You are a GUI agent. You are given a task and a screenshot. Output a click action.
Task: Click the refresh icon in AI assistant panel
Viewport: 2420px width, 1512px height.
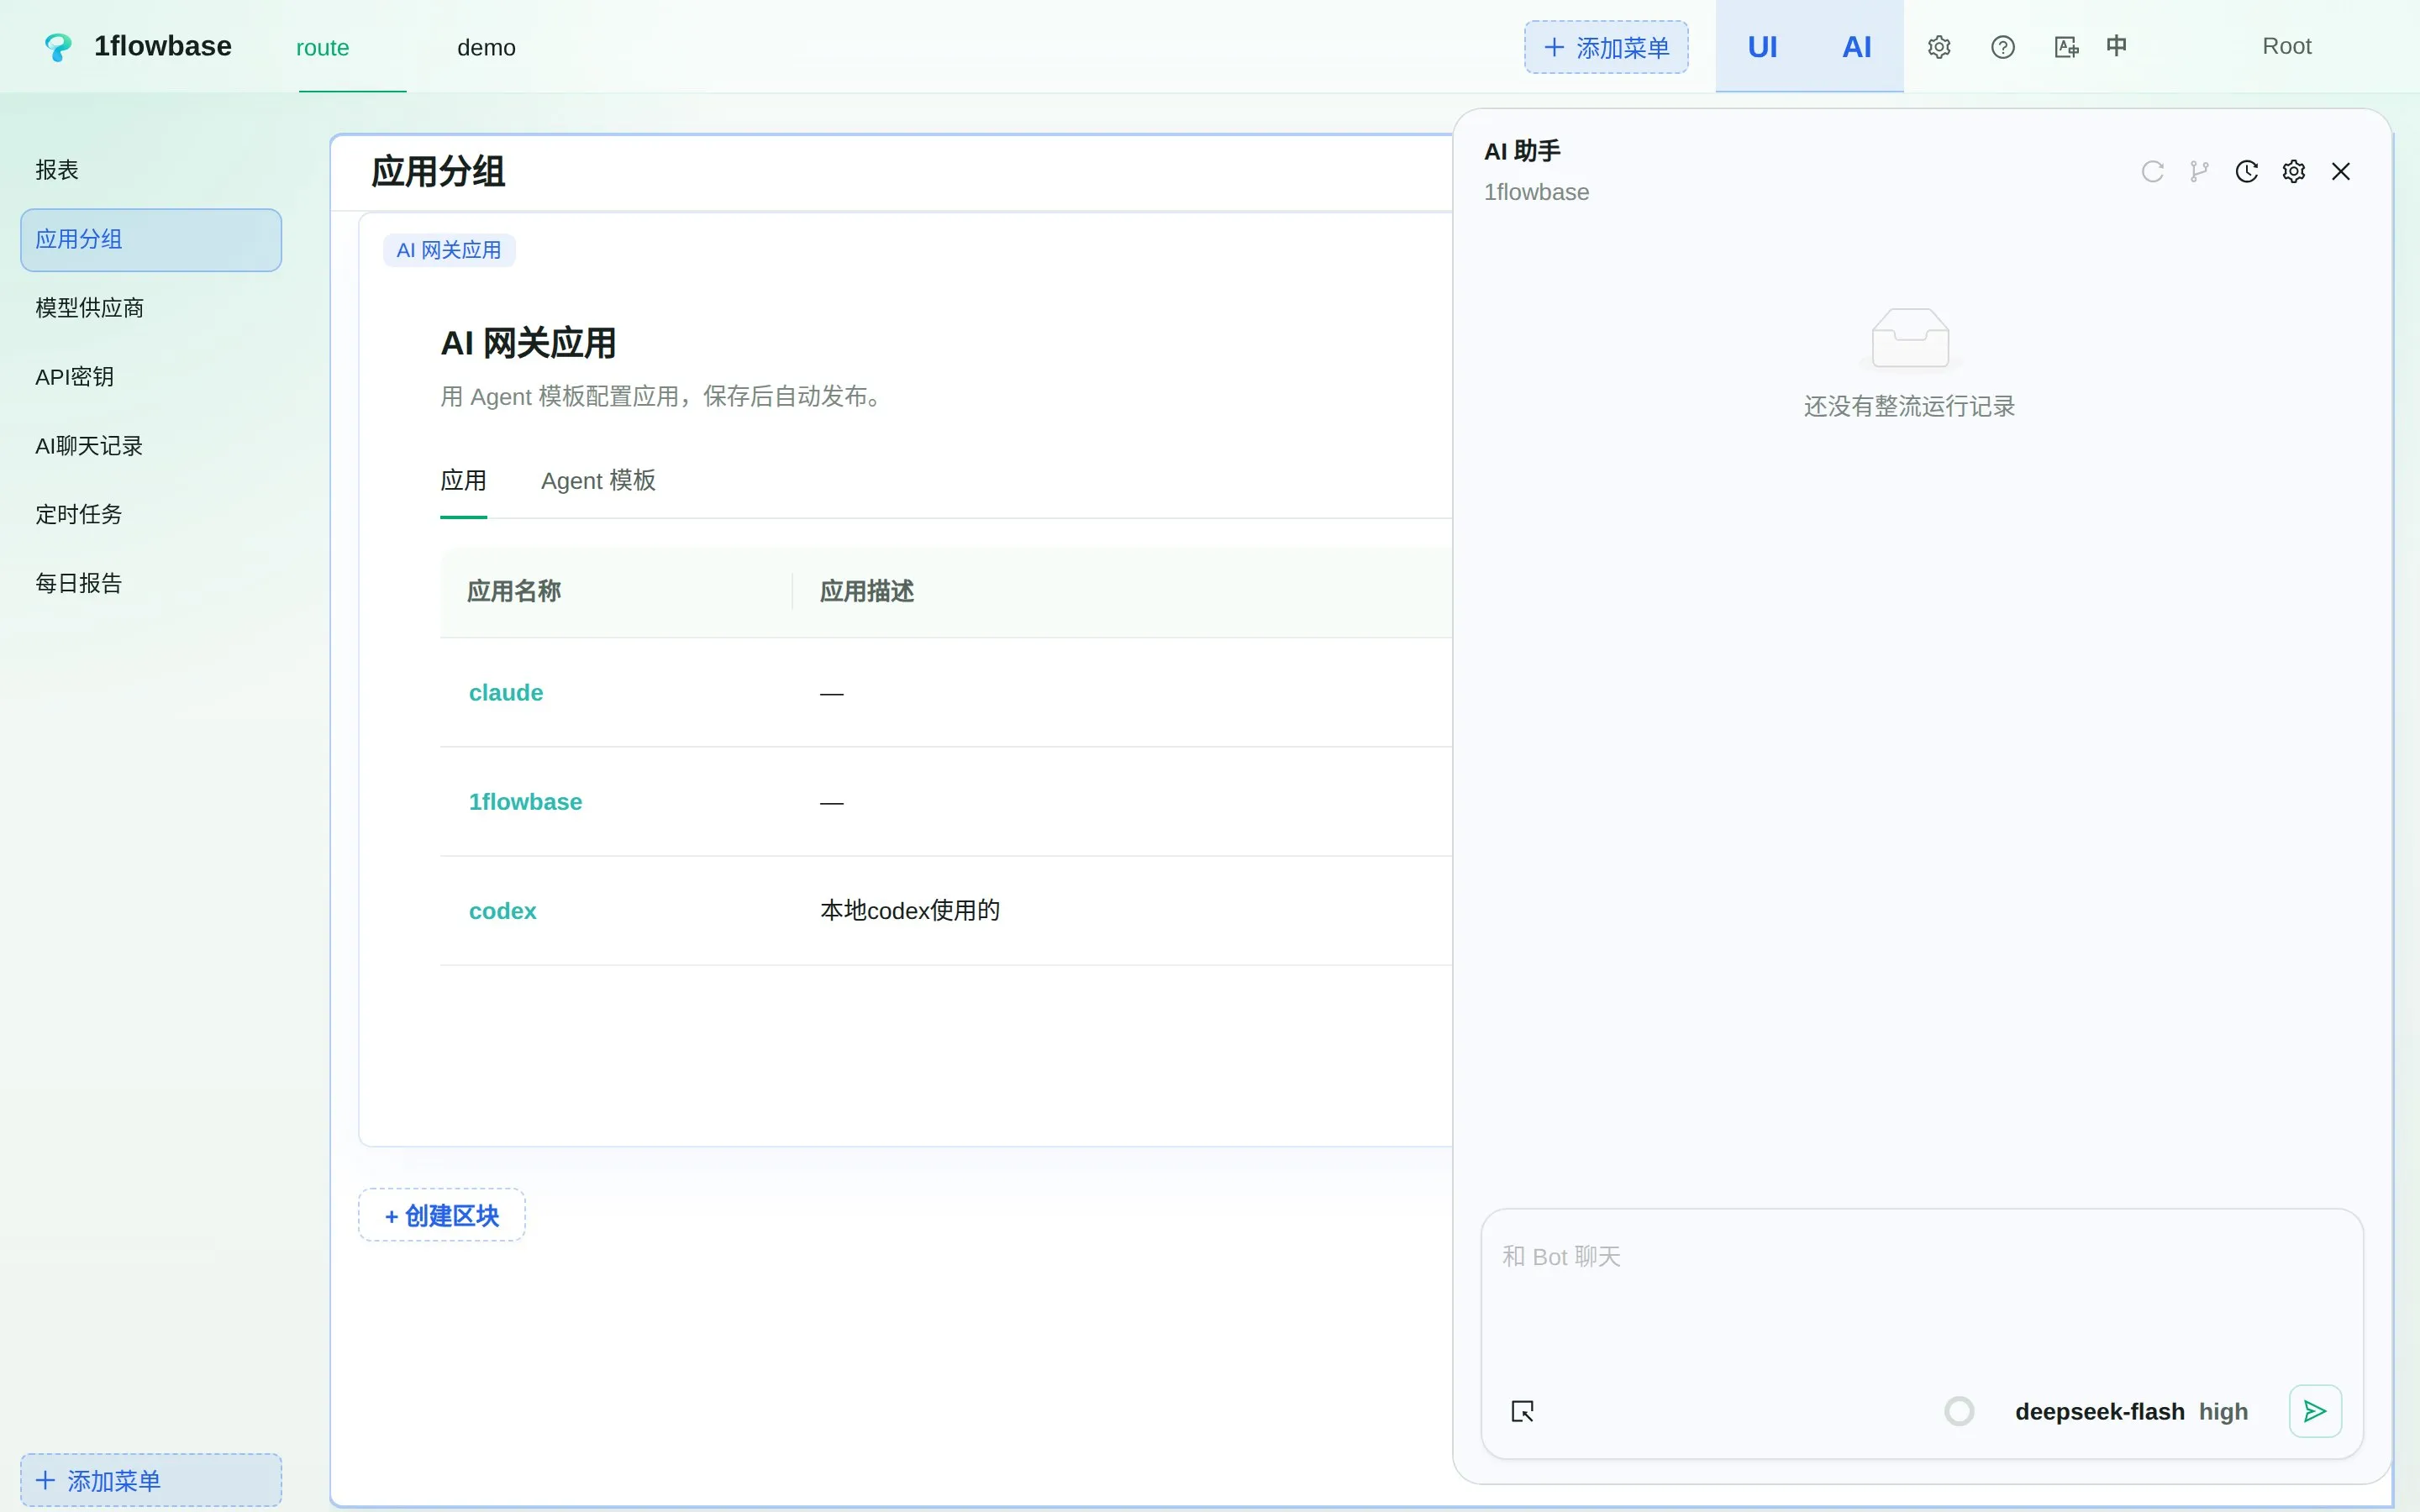(2152, 171)
